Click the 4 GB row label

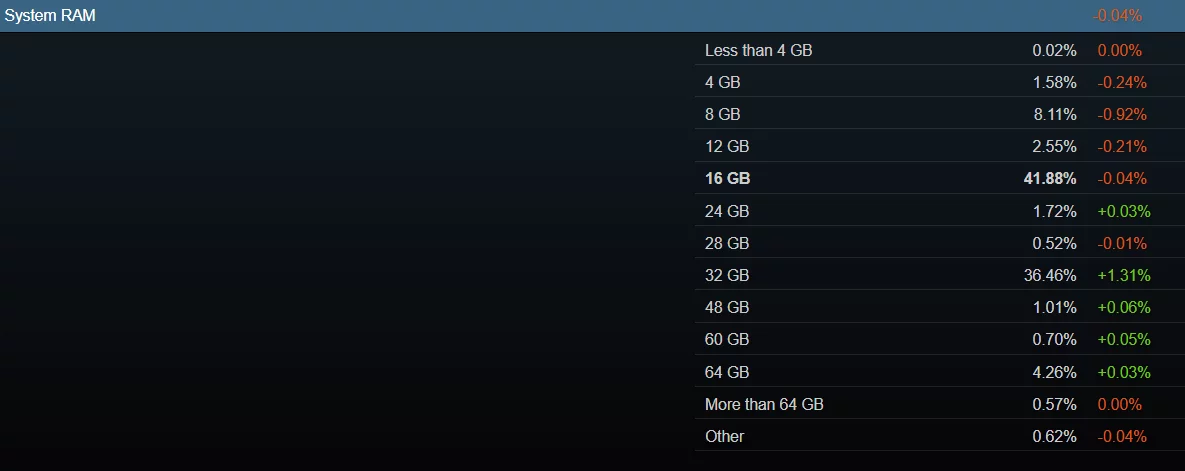[723, 82]
